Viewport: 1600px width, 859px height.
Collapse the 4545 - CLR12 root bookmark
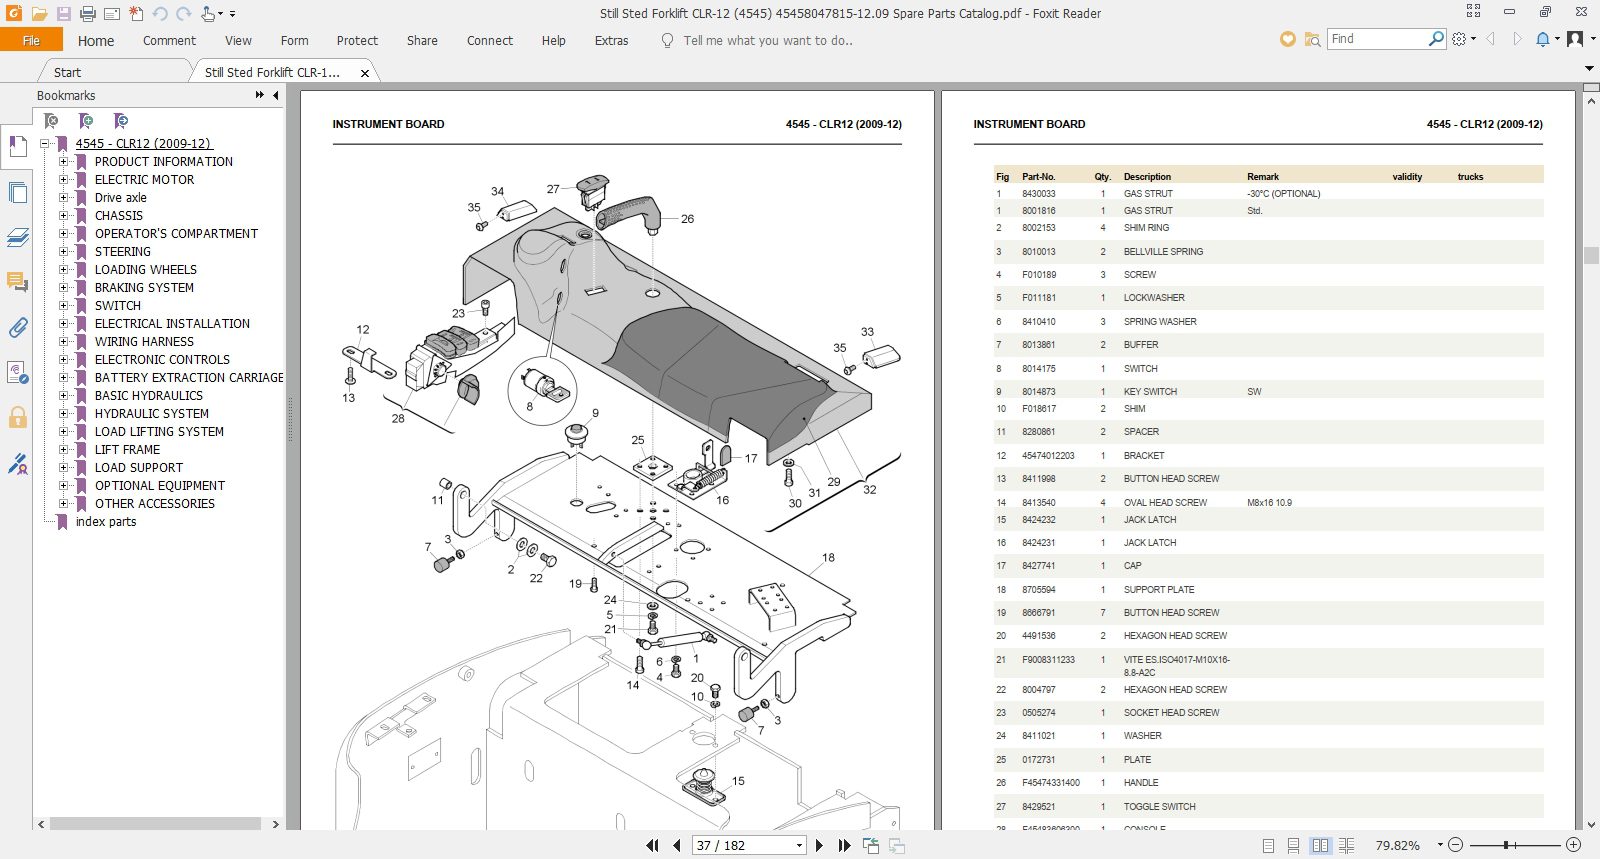tap(45, 143)
